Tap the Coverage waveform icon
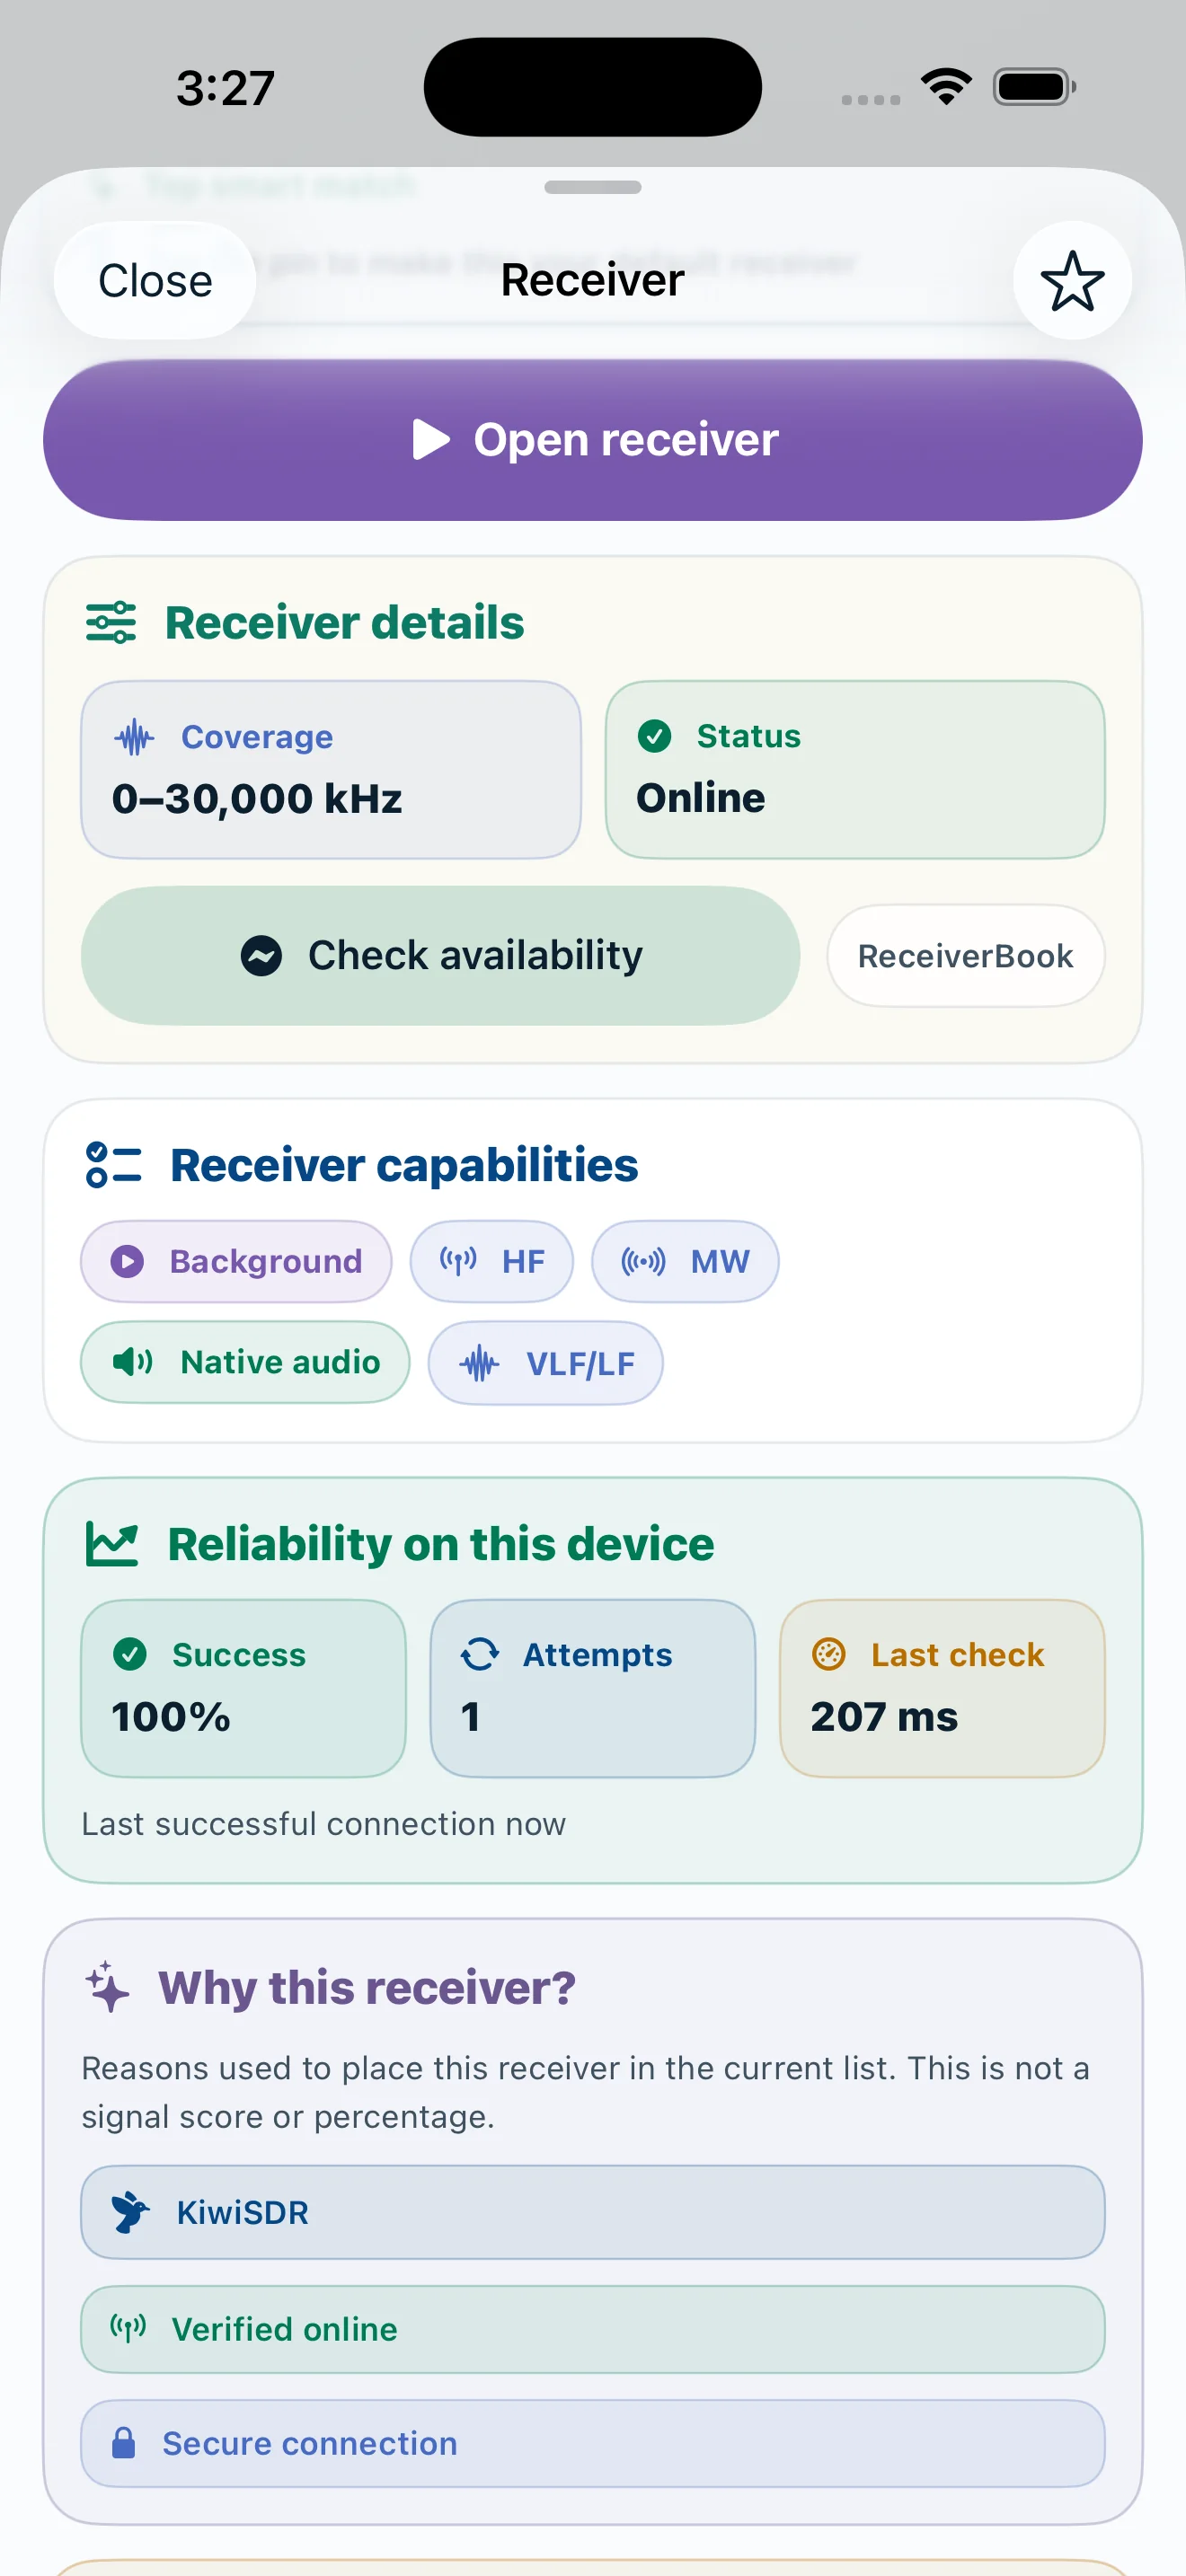1186x2576 pixels. click(x=134, y=738)
